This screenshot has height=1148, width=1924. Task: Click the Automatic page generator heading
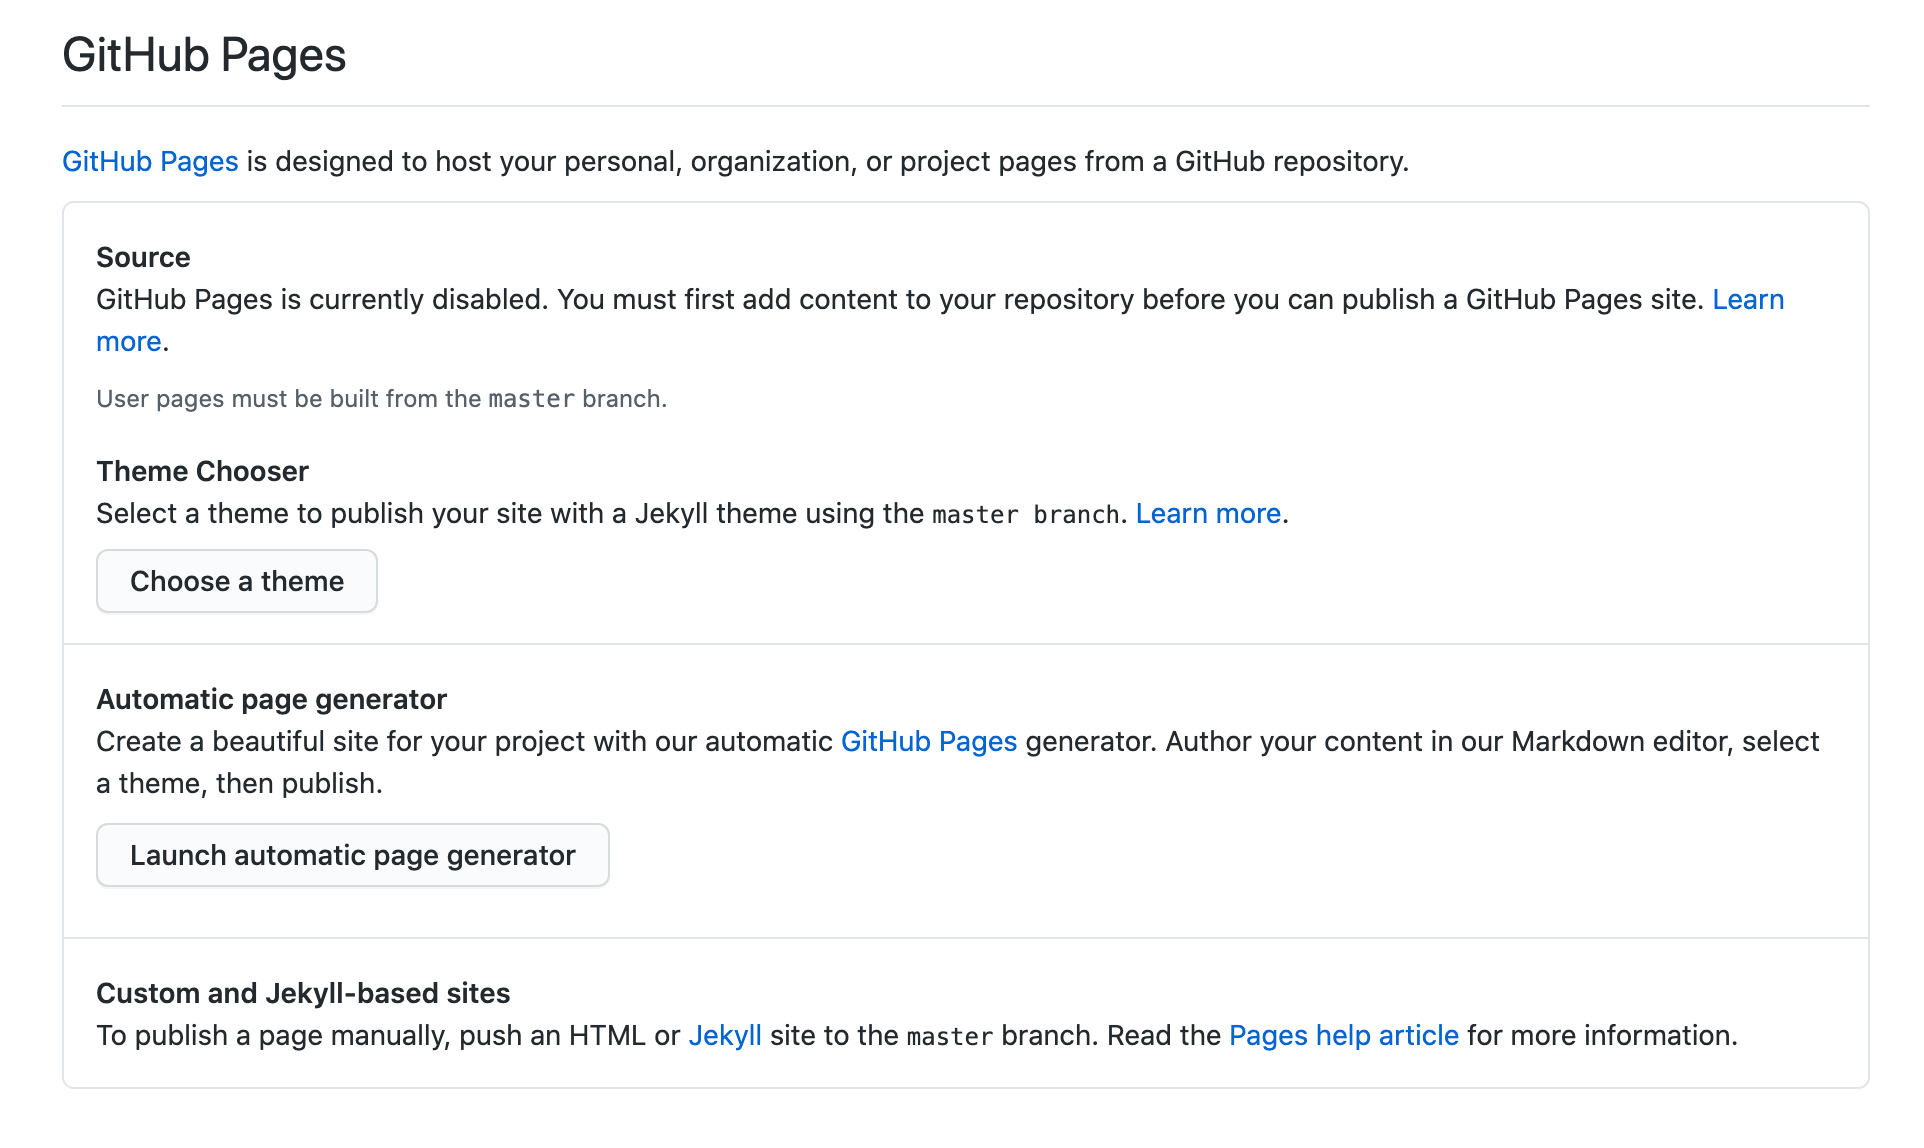tap(271, 699)
